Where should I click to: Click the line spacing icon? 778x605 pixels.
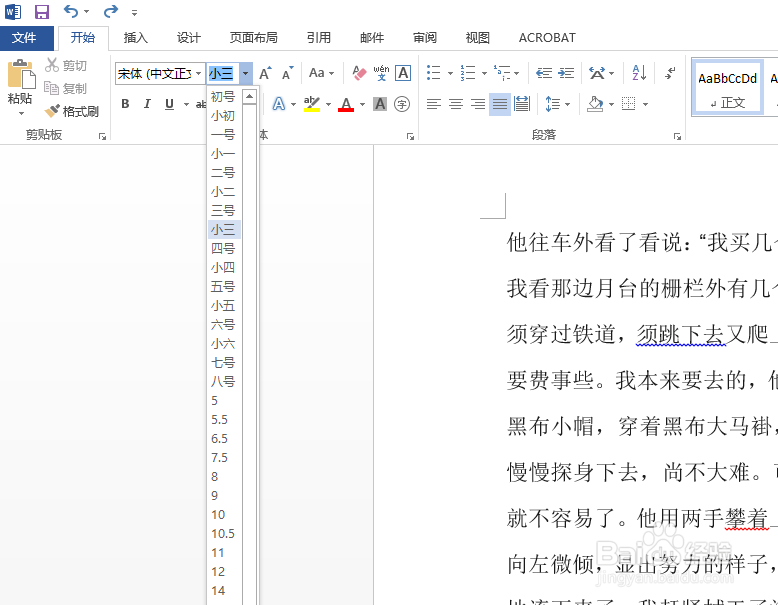click(x=552, y=104)
